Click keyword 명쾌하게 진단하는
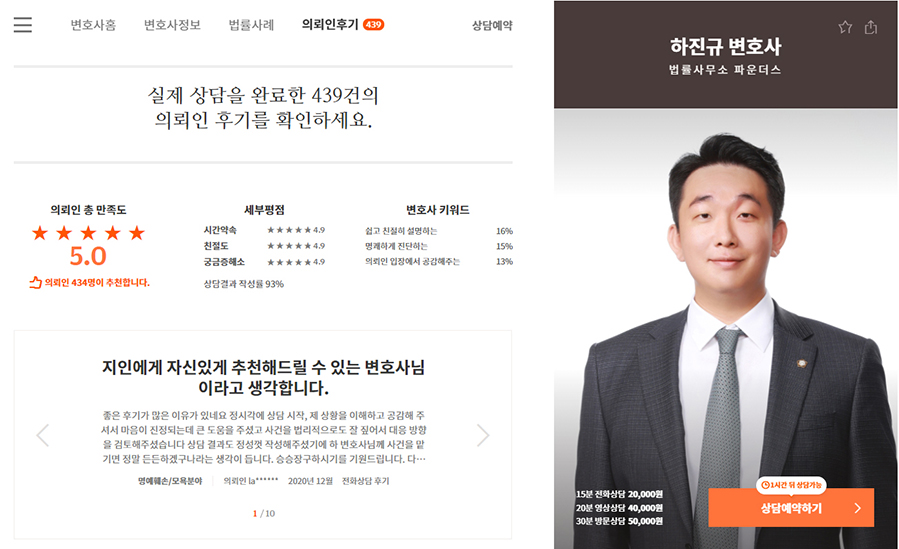899x549 pixels. (396, 246)
